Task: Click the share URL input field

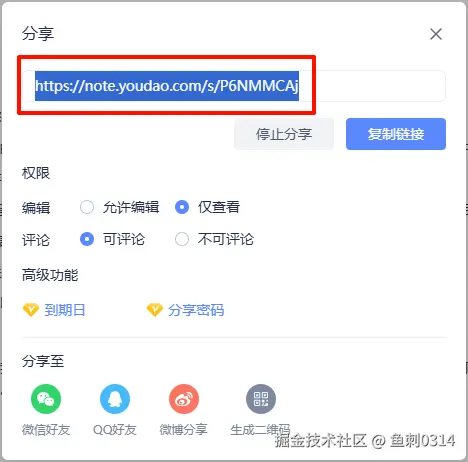Action: click(234, 86)
